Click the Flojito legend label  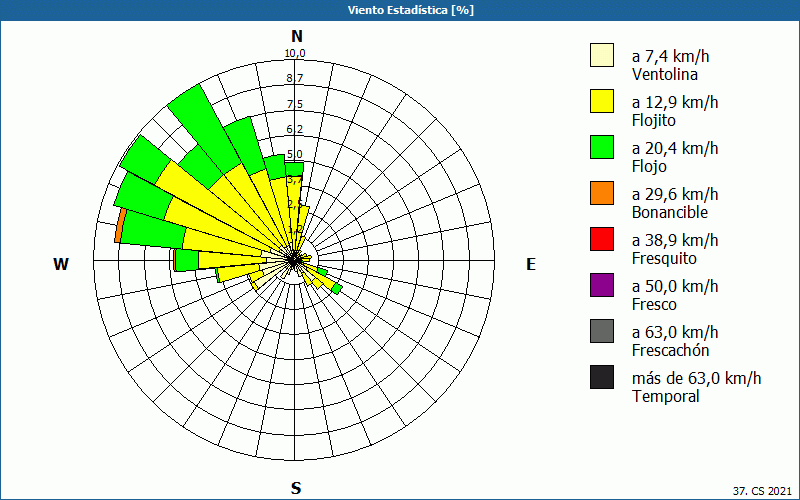pyautogui.click(x=654, y=121)
